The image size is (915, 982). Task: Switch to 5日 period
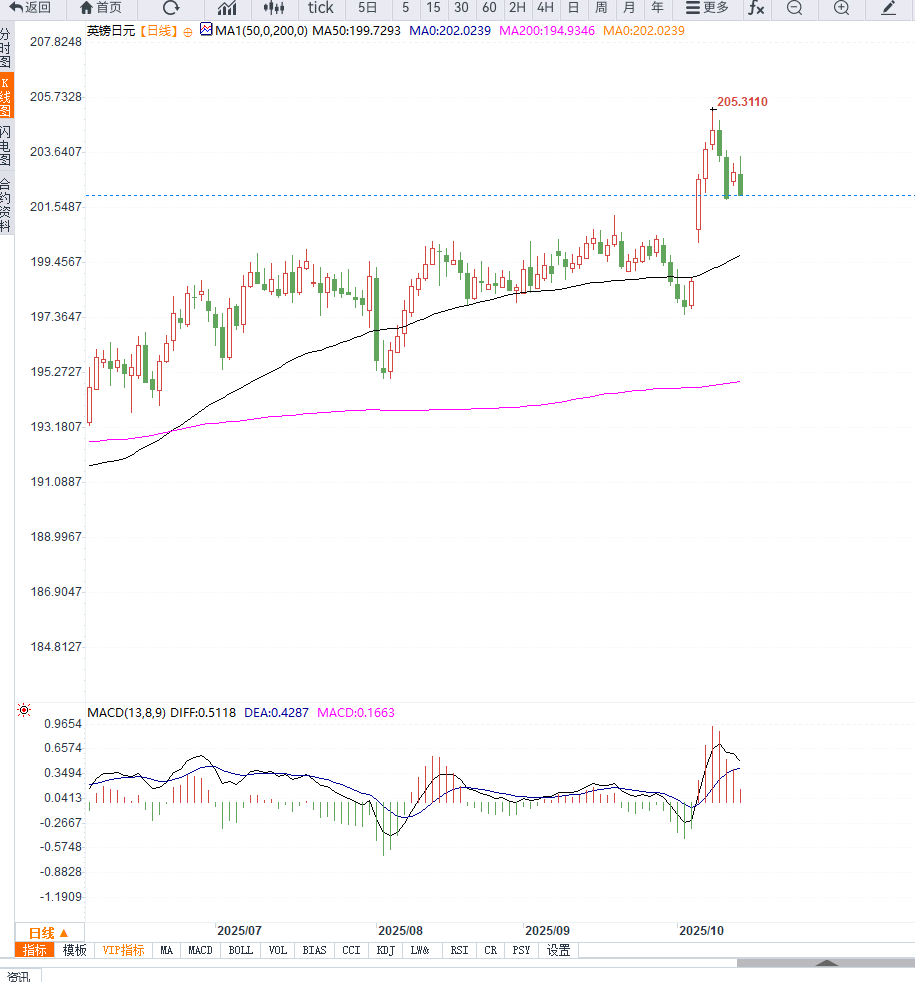click(x=367, y=8)
